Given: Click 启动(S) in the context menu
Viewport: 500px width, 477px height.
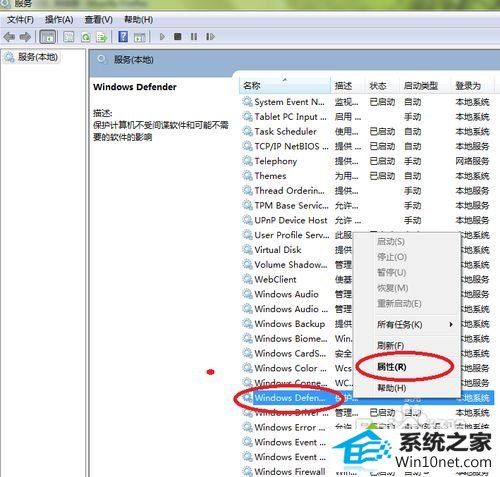Looking at the screenshot, I should click(x=391, y=241).
